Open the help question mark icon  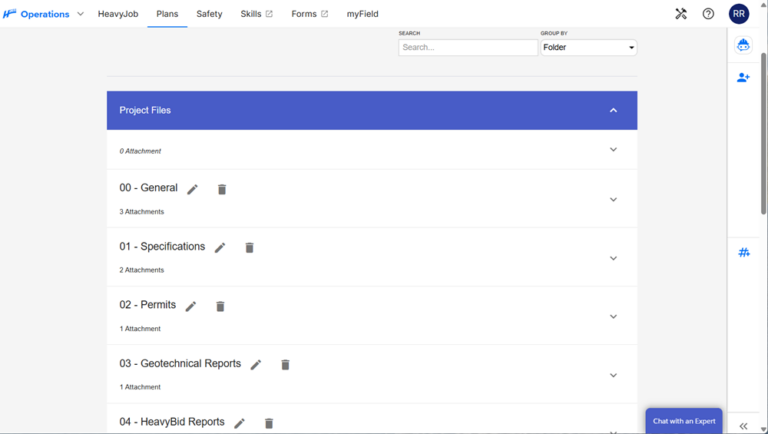[708, 14]
